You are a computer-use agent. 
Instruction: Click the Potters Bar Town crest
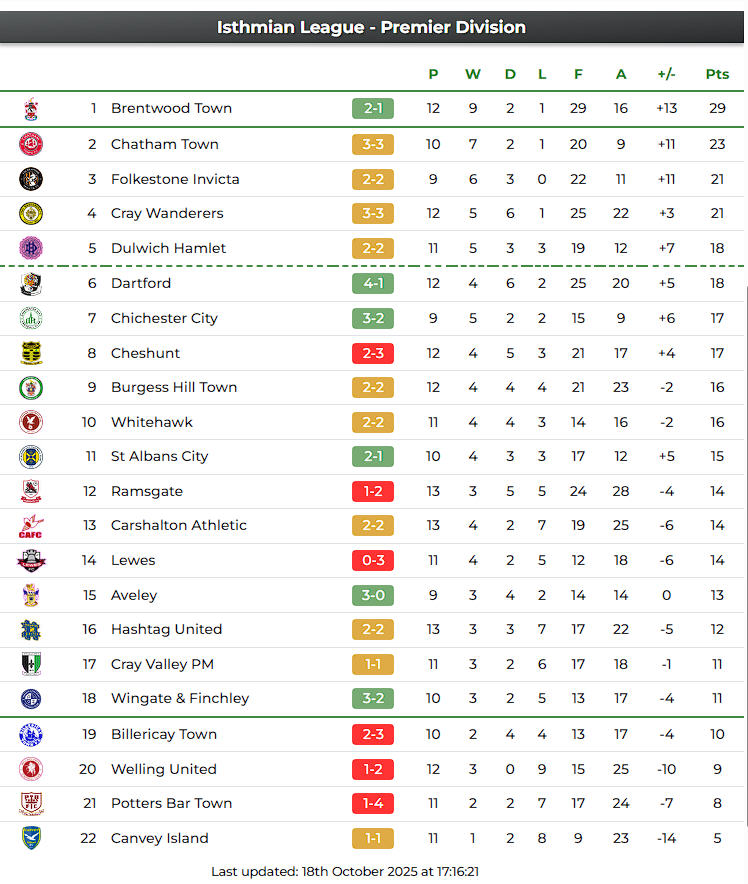click(31, 803)
